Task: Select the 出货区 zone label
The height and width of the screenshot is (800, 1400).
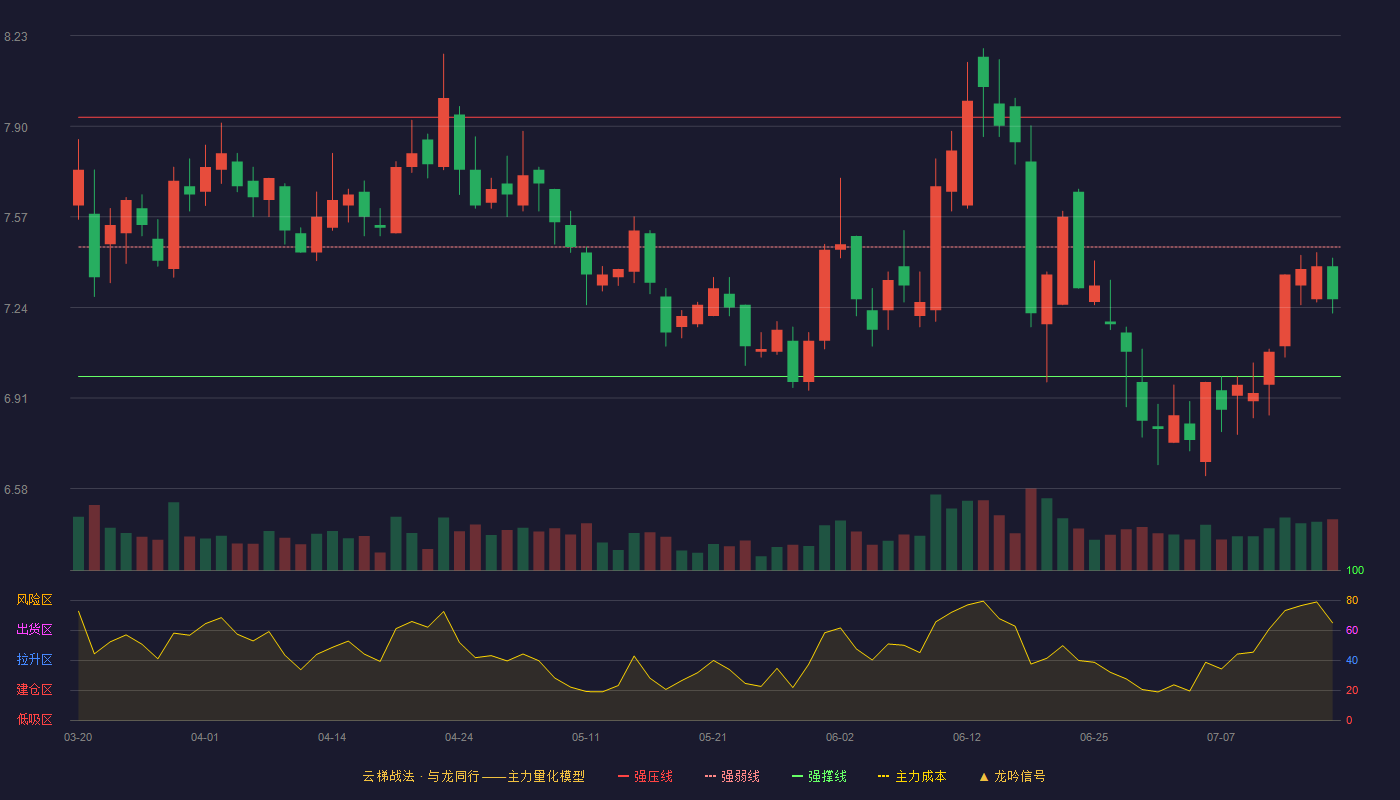Action: (34, 630)
